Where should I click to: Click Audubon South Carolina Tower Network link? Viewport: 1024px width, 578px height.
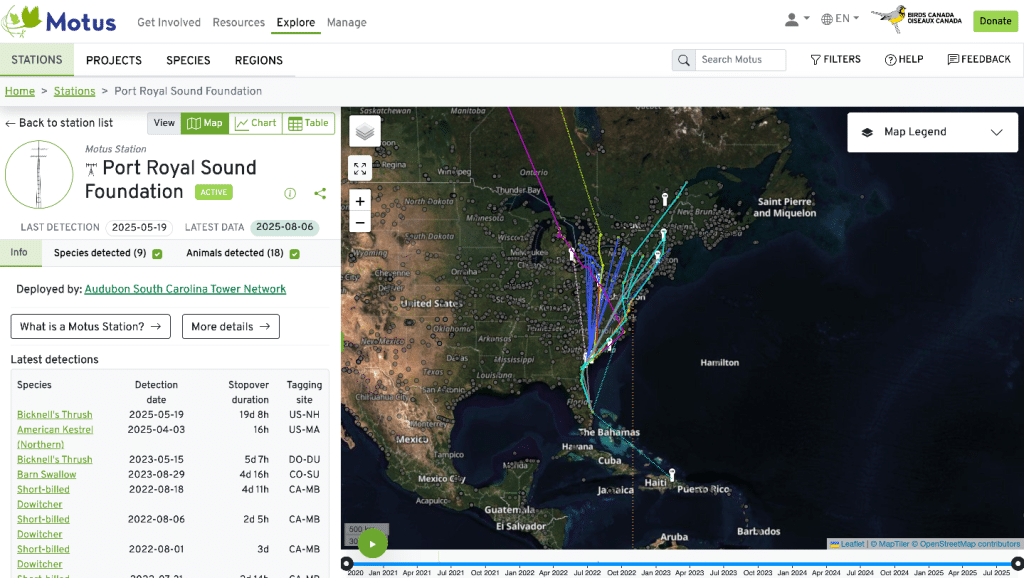click(185, 289)
